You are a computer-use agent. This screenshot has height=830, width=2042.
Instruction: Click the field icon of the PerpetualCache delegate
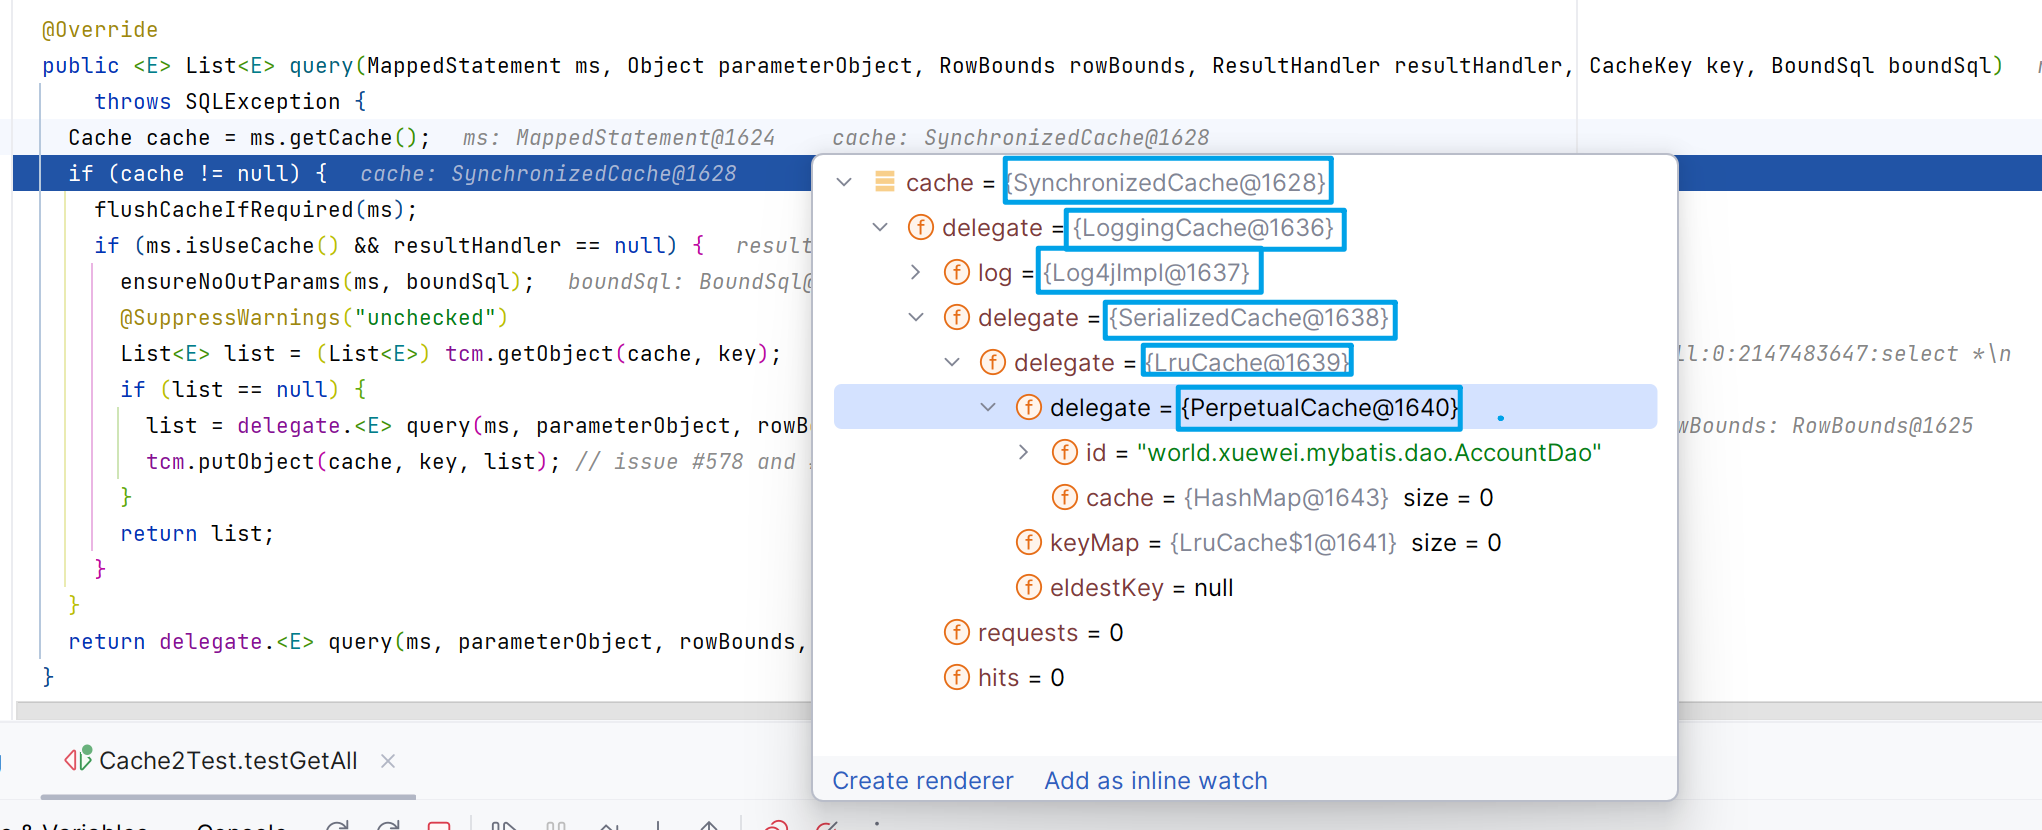[x=1028, y=407]
